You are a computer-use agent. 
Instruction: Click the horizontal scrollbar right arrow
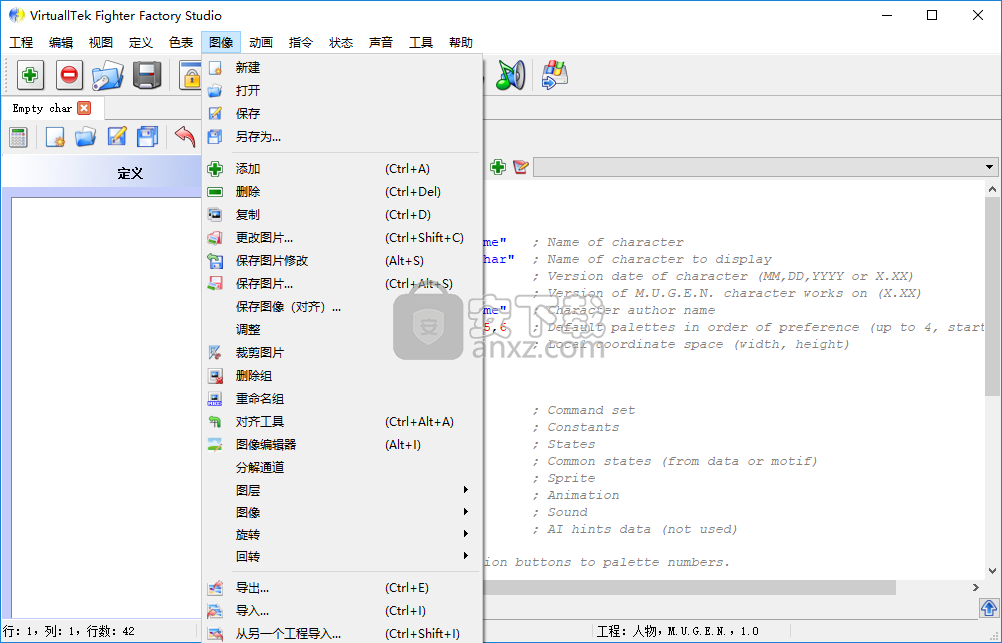point(975,587)
